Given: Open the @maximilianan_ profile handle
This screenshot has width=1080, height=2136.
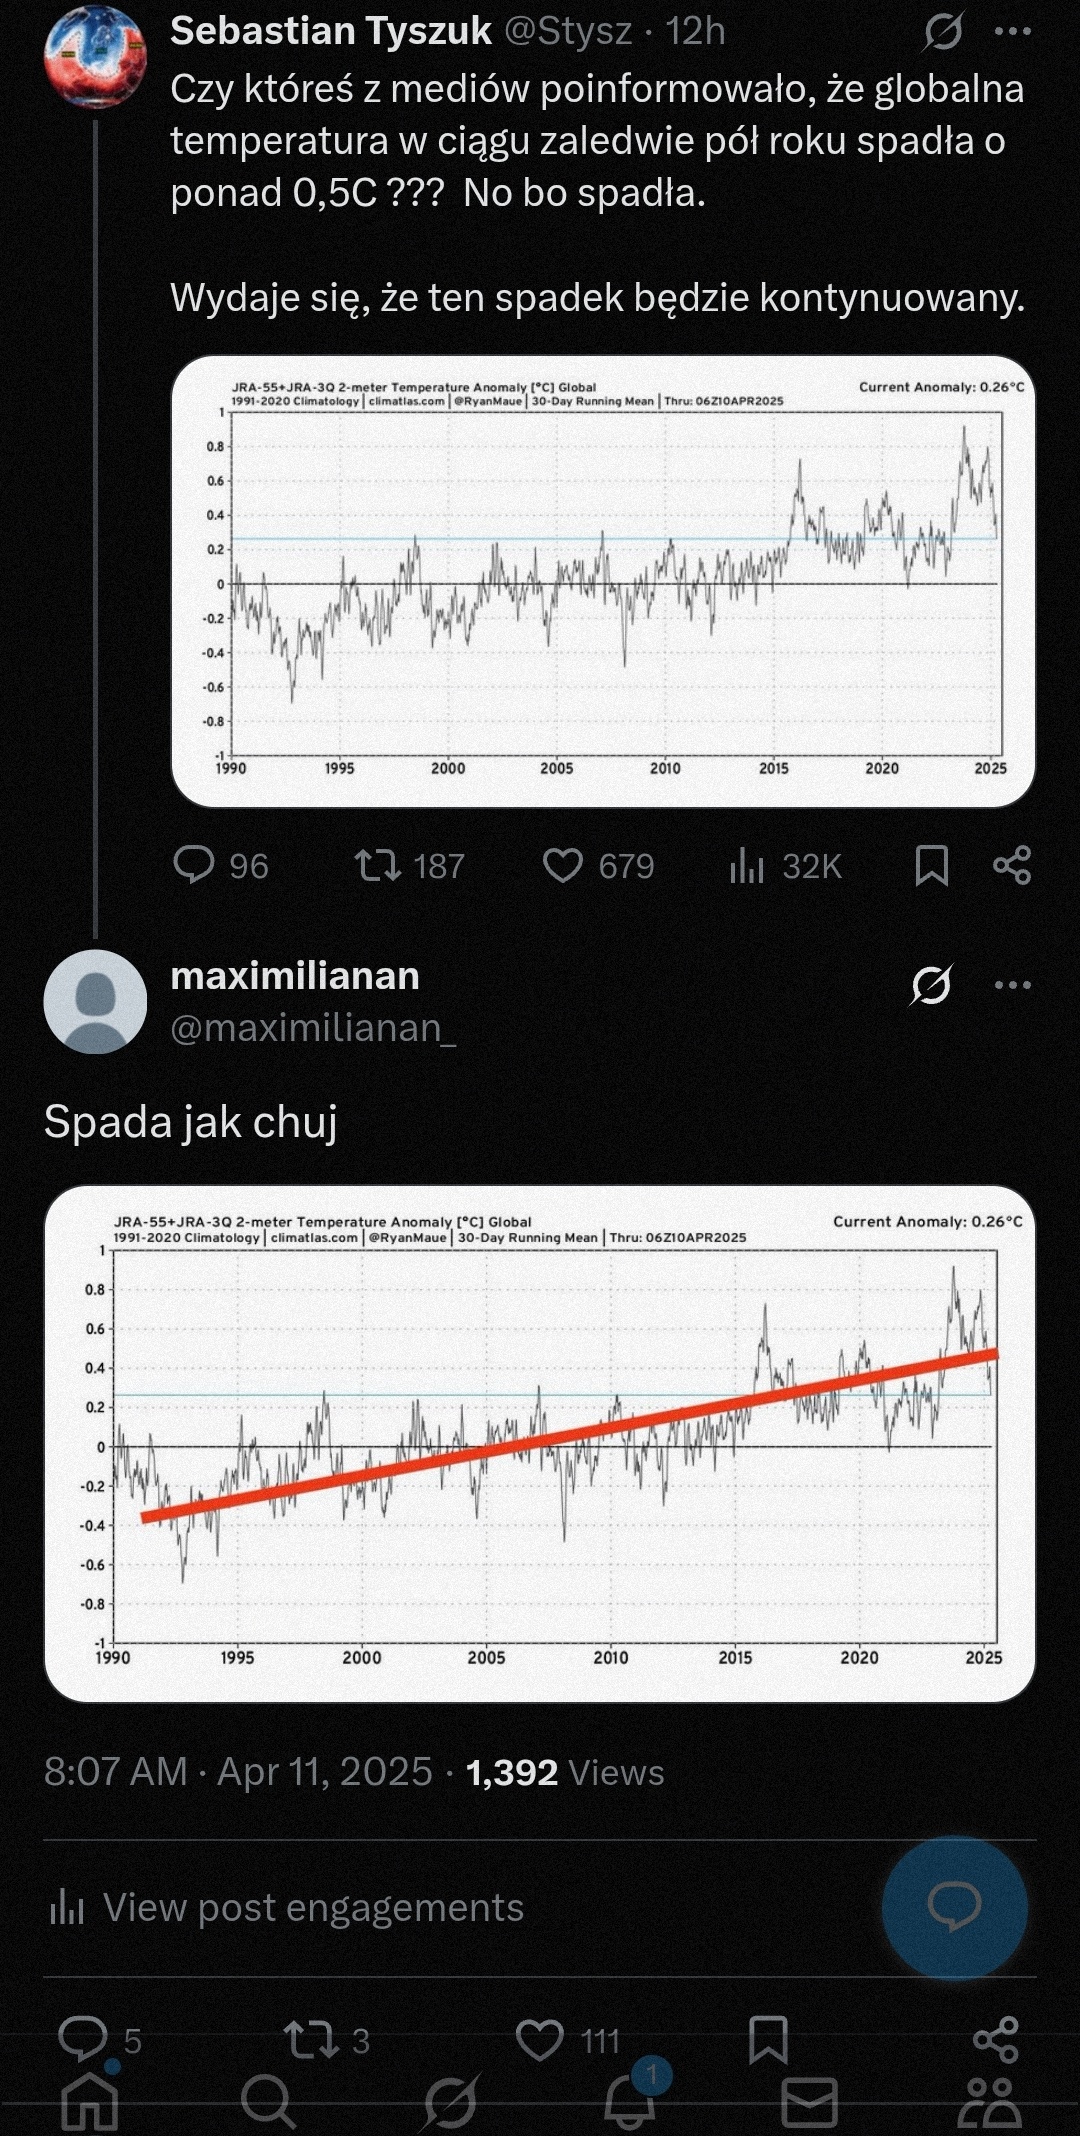Looking at the screenshot, I should (313, 1028).
